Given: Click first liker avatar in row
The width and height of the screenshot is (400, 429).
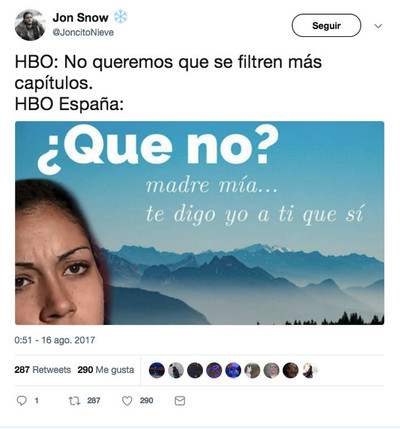Looking at the screenshot, I should click(157, 370).
